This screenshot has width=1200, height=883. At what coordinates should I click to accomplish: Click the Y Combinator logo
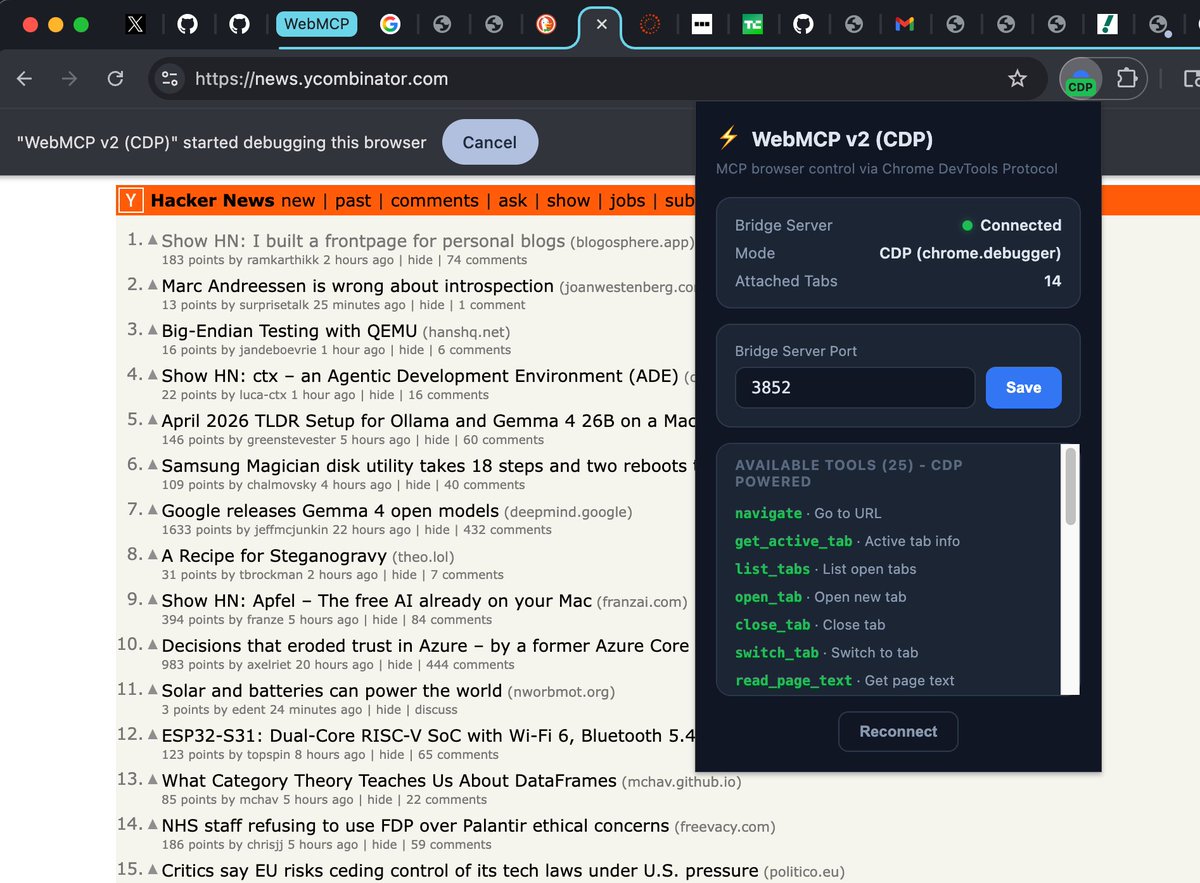[131, 201]
